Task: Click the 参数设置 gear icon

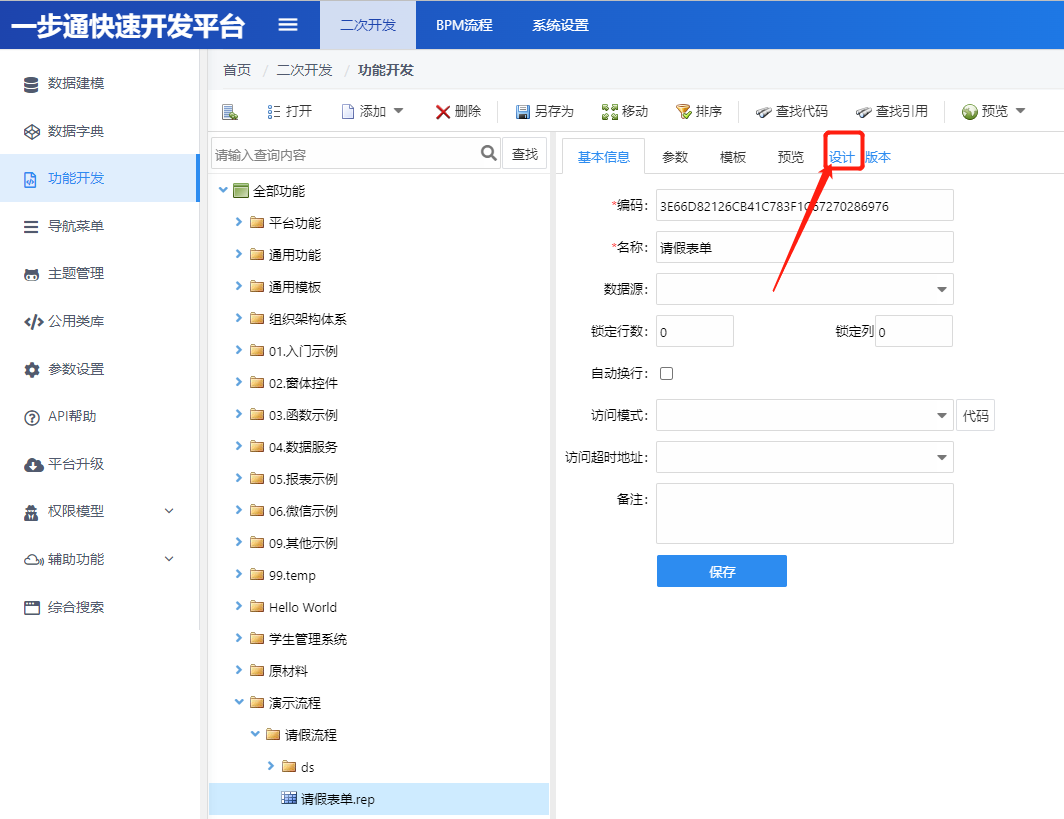Action: pos(31,370)
